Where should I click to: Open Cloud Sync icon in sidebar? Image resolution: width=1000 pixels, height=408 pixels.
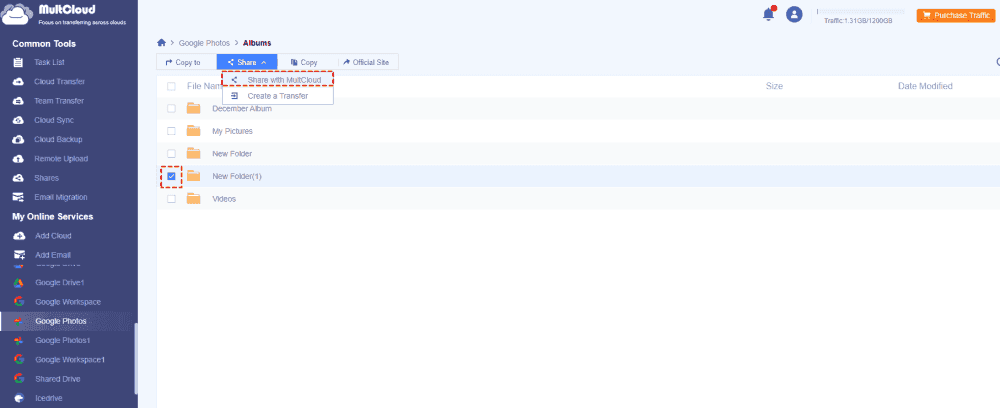(x=19, y=120)
